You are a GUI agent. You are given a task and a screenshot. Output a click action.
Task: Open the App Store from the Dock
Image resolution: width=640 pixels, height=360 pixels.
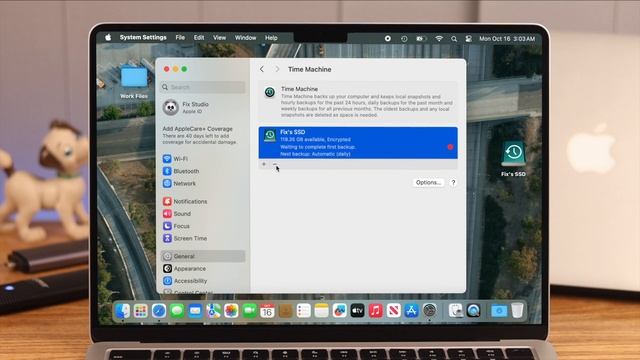(411, 311)
